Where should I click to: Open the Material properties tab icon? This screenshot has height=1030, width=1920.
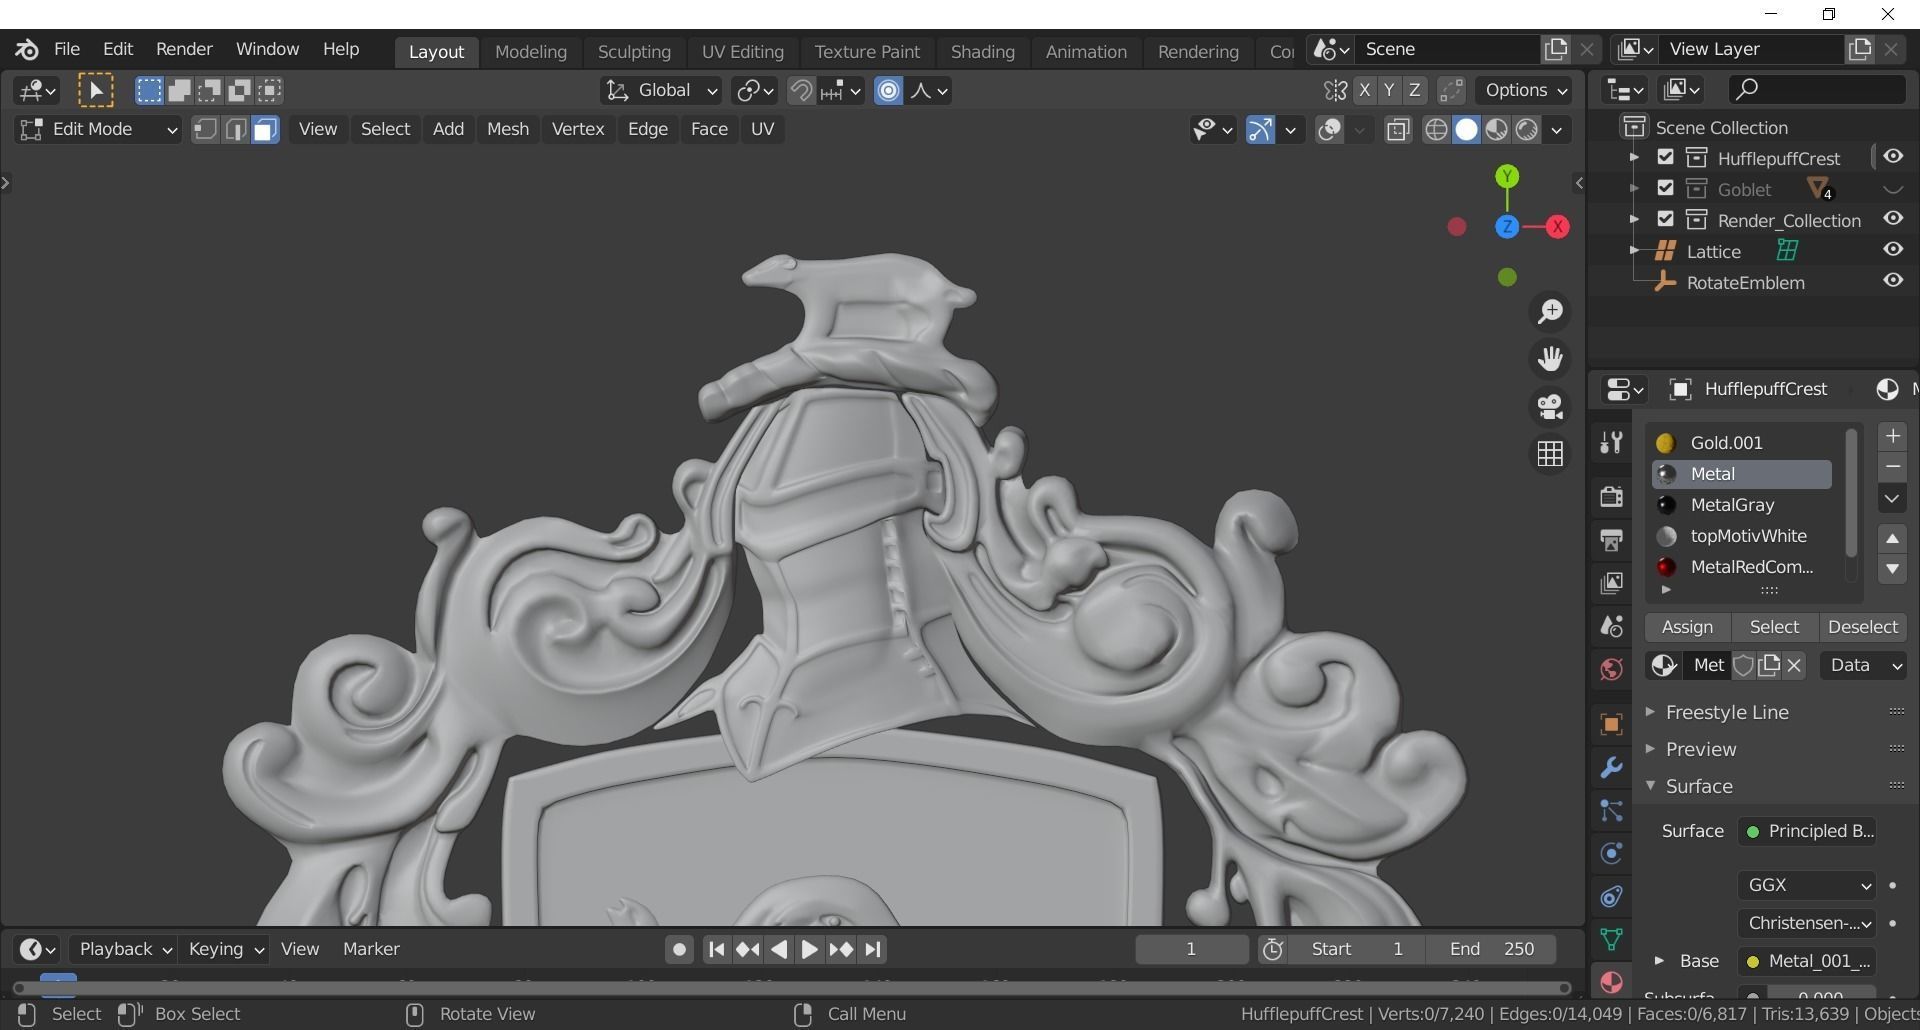[1611, 982]
